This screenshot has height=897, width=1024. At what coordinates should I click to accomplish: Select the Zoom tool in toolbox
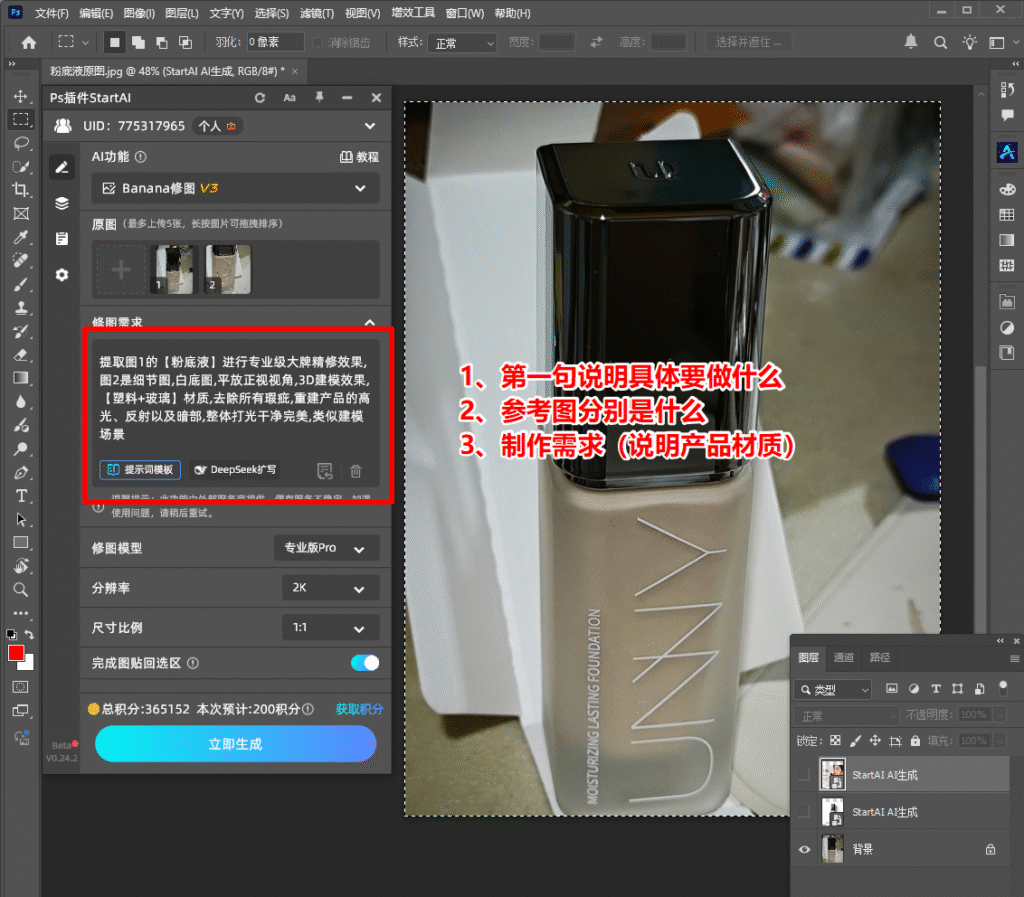click(20, 590)
